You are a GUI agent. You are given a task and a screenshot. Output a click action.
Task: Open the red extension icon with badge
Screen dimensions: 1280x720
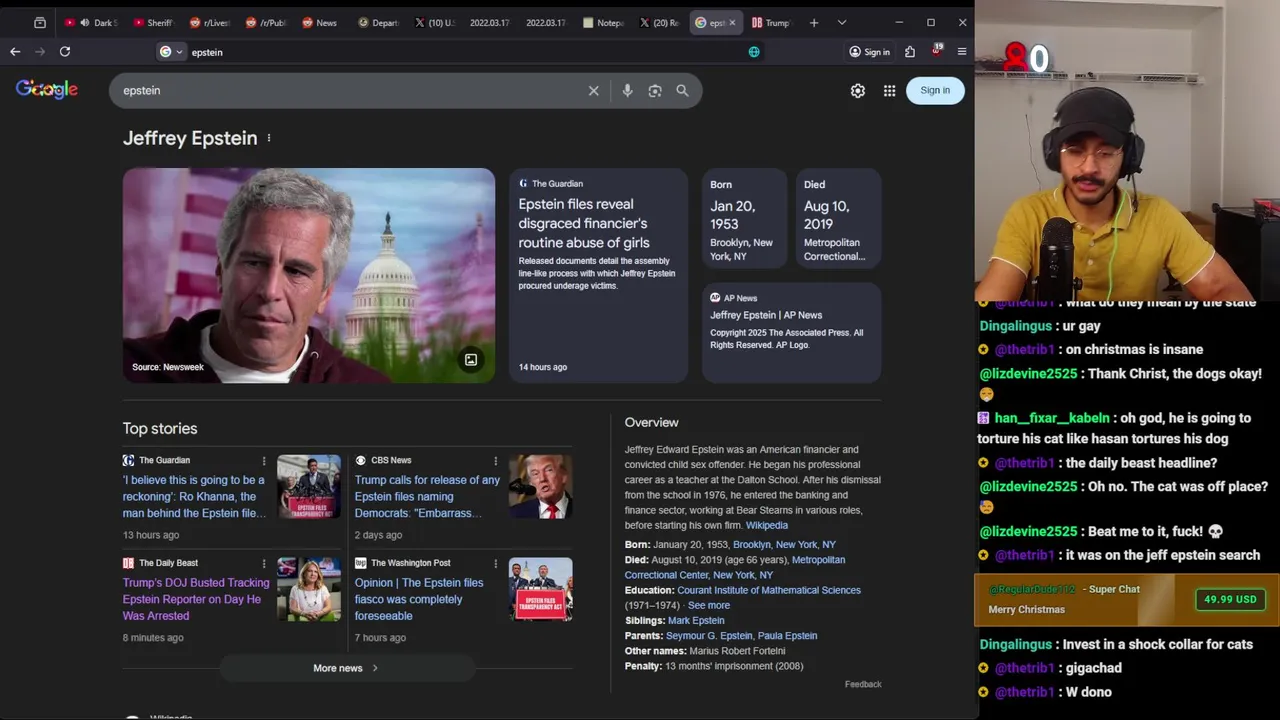click(x=936, y=50)
